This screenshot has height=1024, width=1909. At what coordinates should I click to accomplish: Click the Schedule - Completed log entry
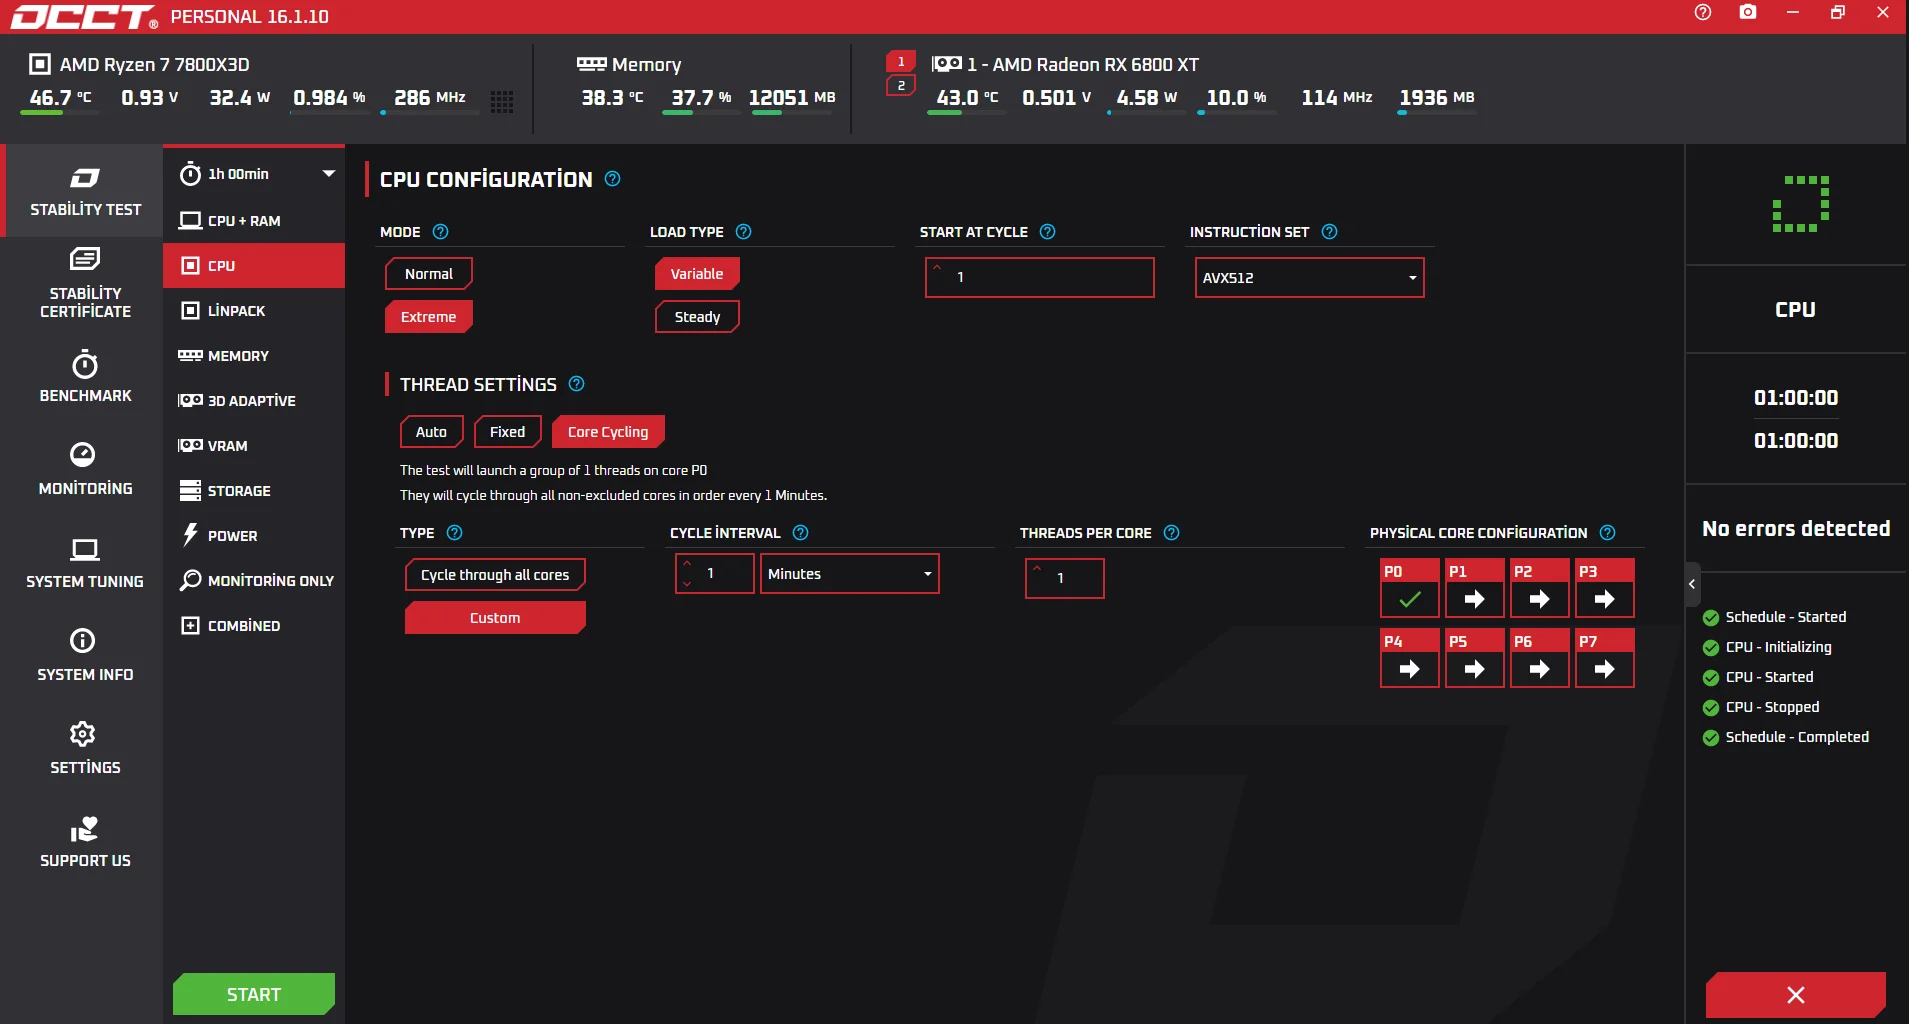tap(1786, 737)
